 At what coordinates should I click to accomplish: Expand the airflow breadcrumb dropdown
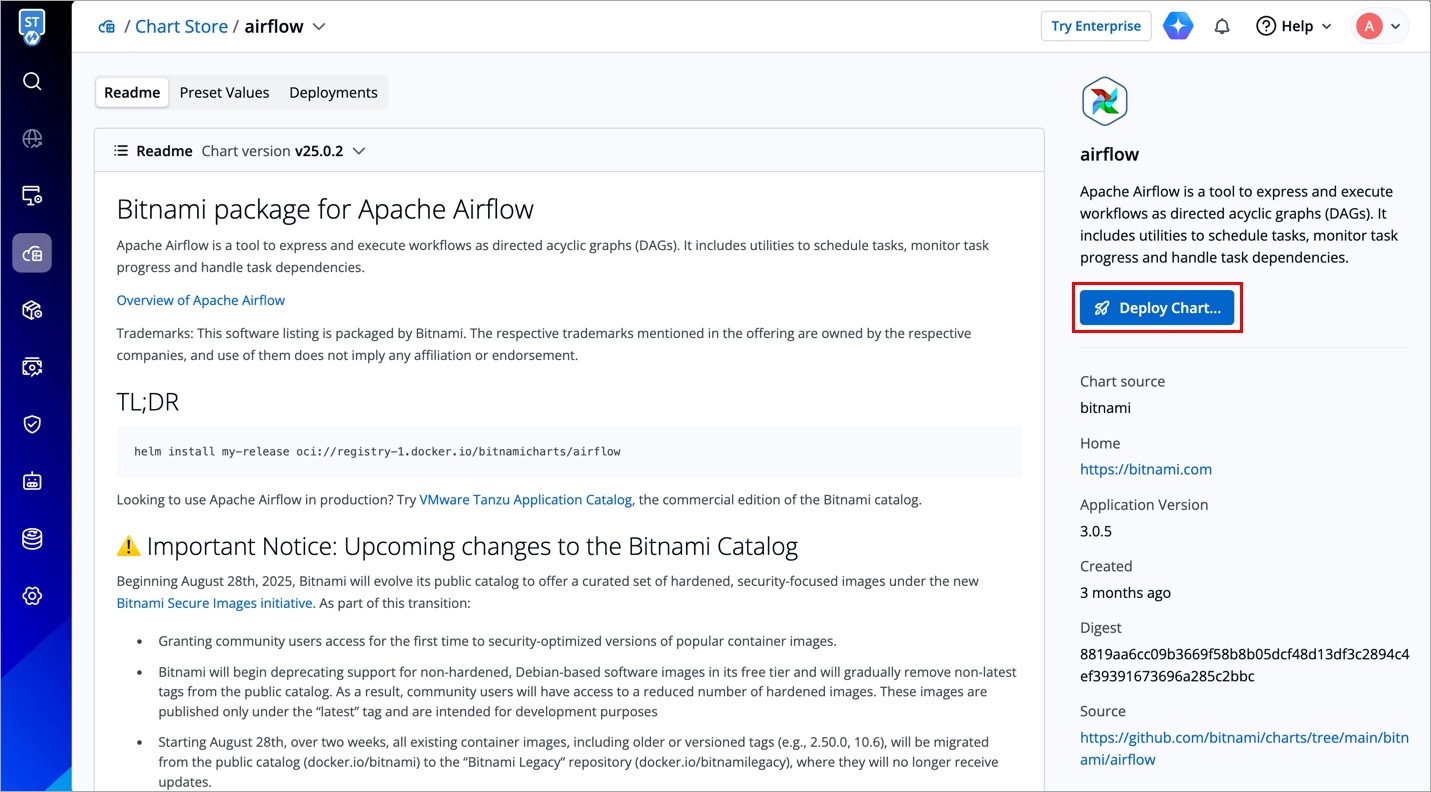[x=319, y=27]
